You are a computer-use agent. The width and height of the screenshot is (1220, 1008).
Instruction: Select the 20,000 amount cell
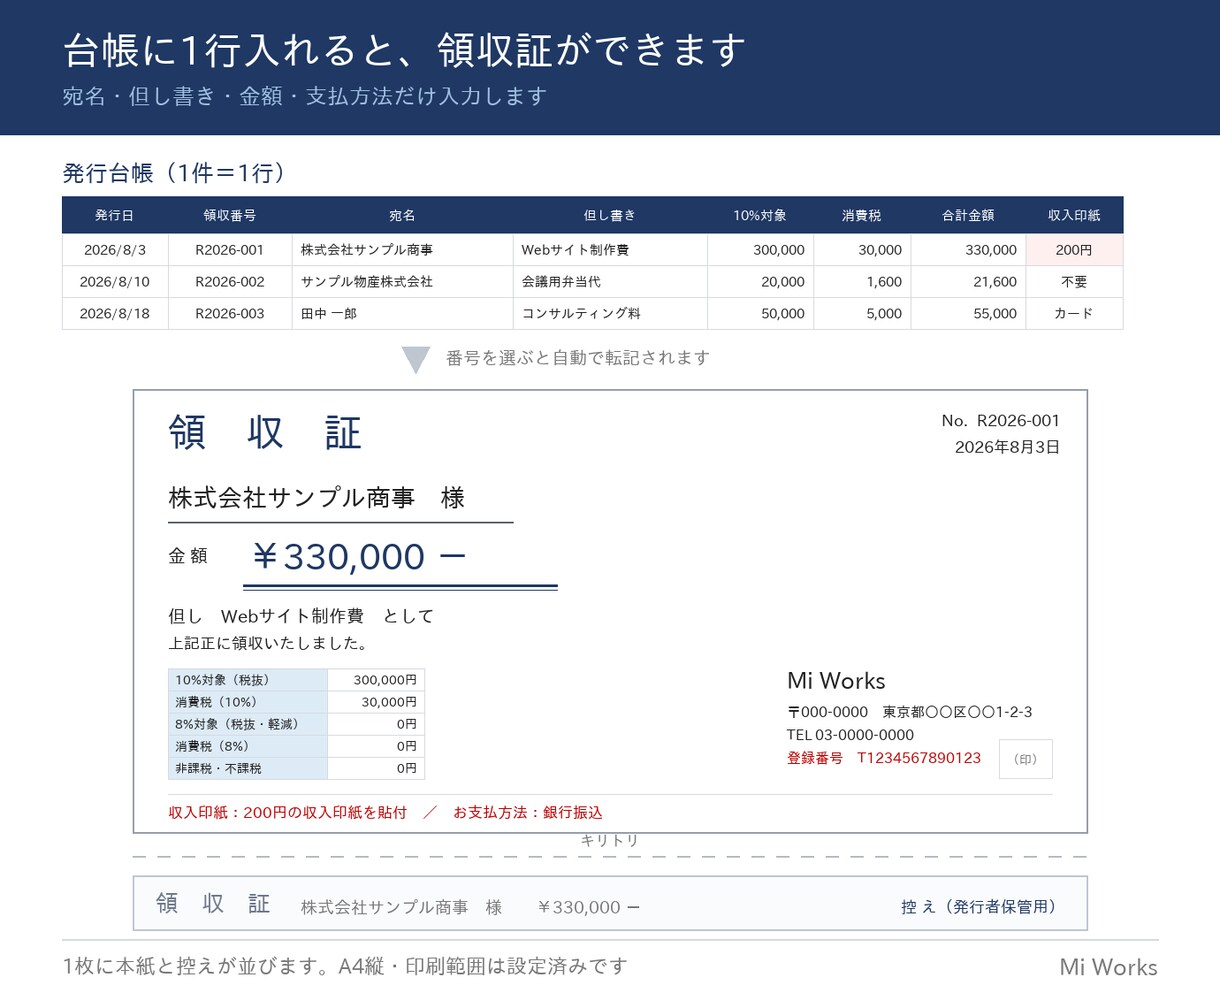tap(760, 282)
